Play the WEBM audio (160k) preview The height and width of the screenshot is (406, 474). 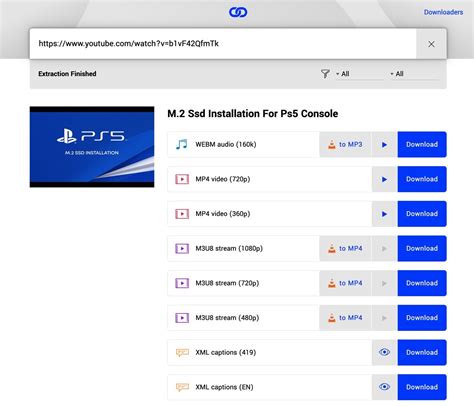click(x=384, y=144)
